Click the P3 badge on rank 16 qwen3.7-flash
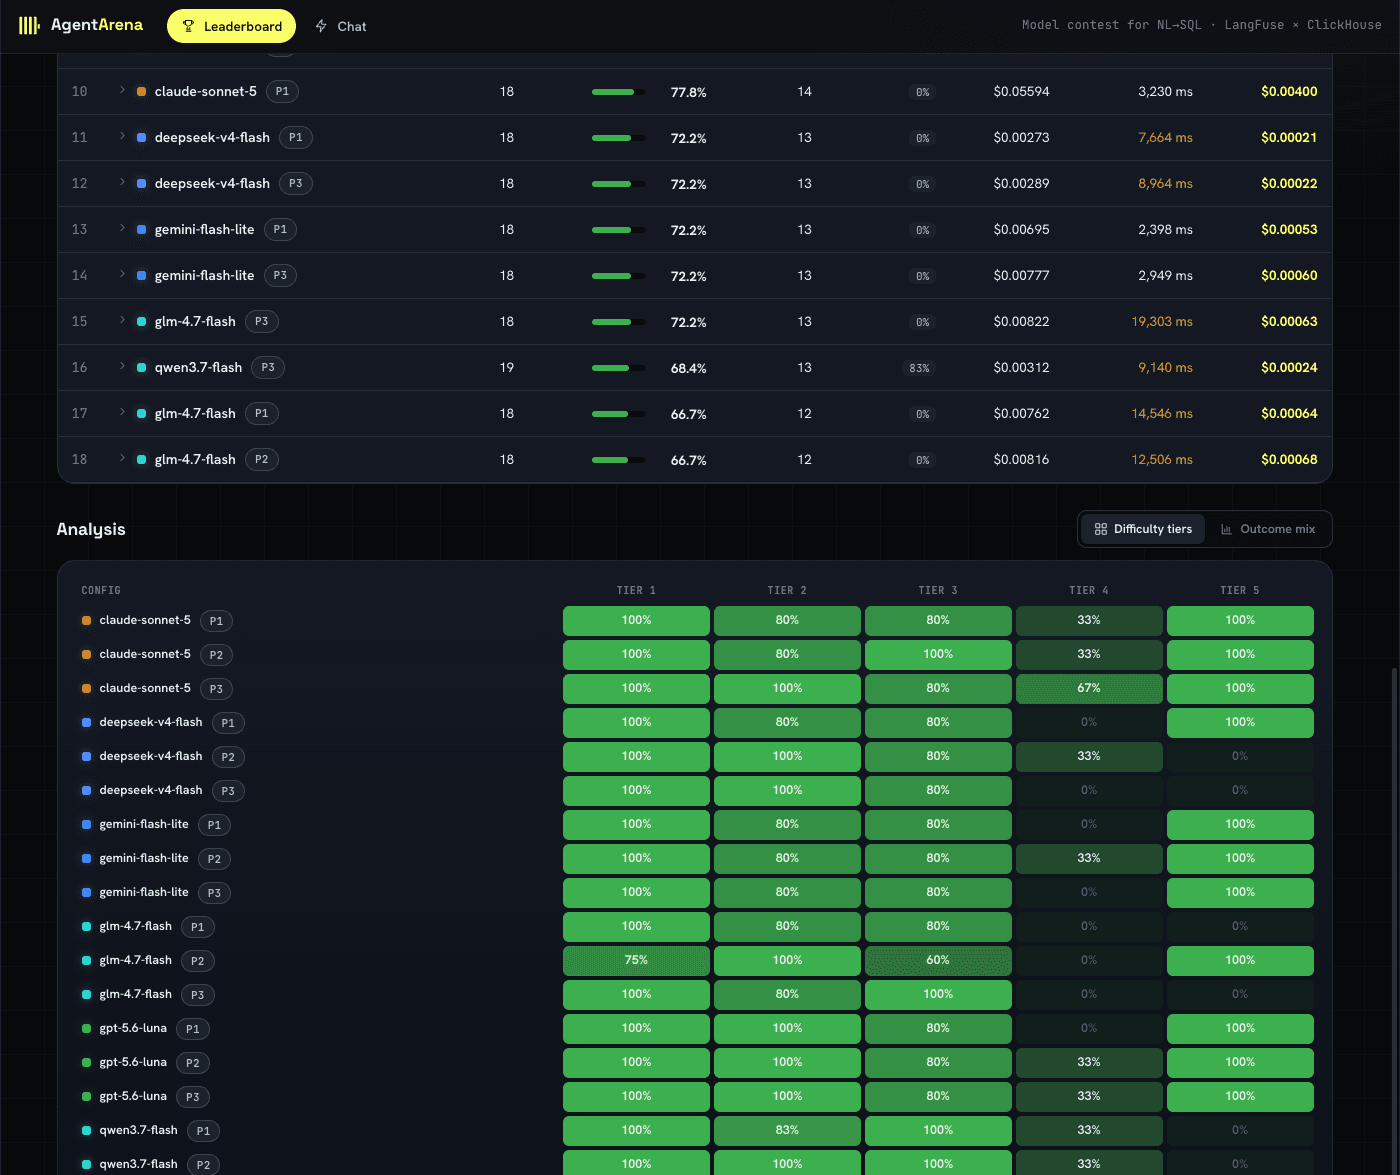The image size is (1400, 1175). click(268, 367)
